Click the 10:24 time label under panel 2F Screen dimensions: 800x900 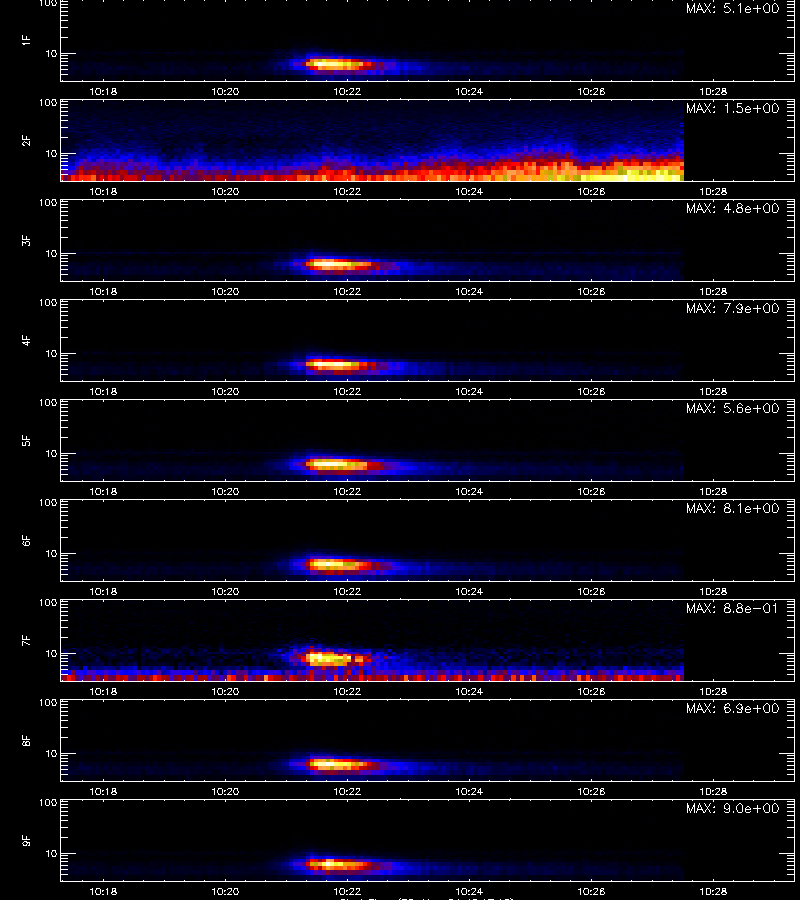click(x=469, y=192)
